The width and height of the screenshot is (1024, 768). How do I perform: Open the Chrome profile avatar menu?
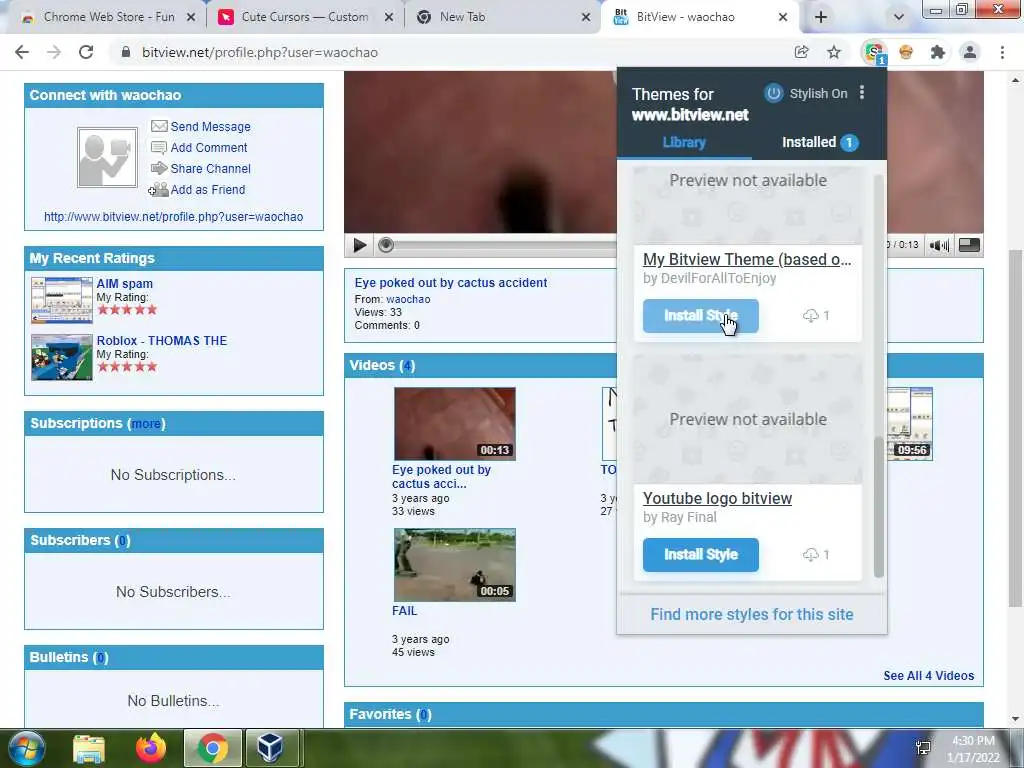click(x=970, y=52)
